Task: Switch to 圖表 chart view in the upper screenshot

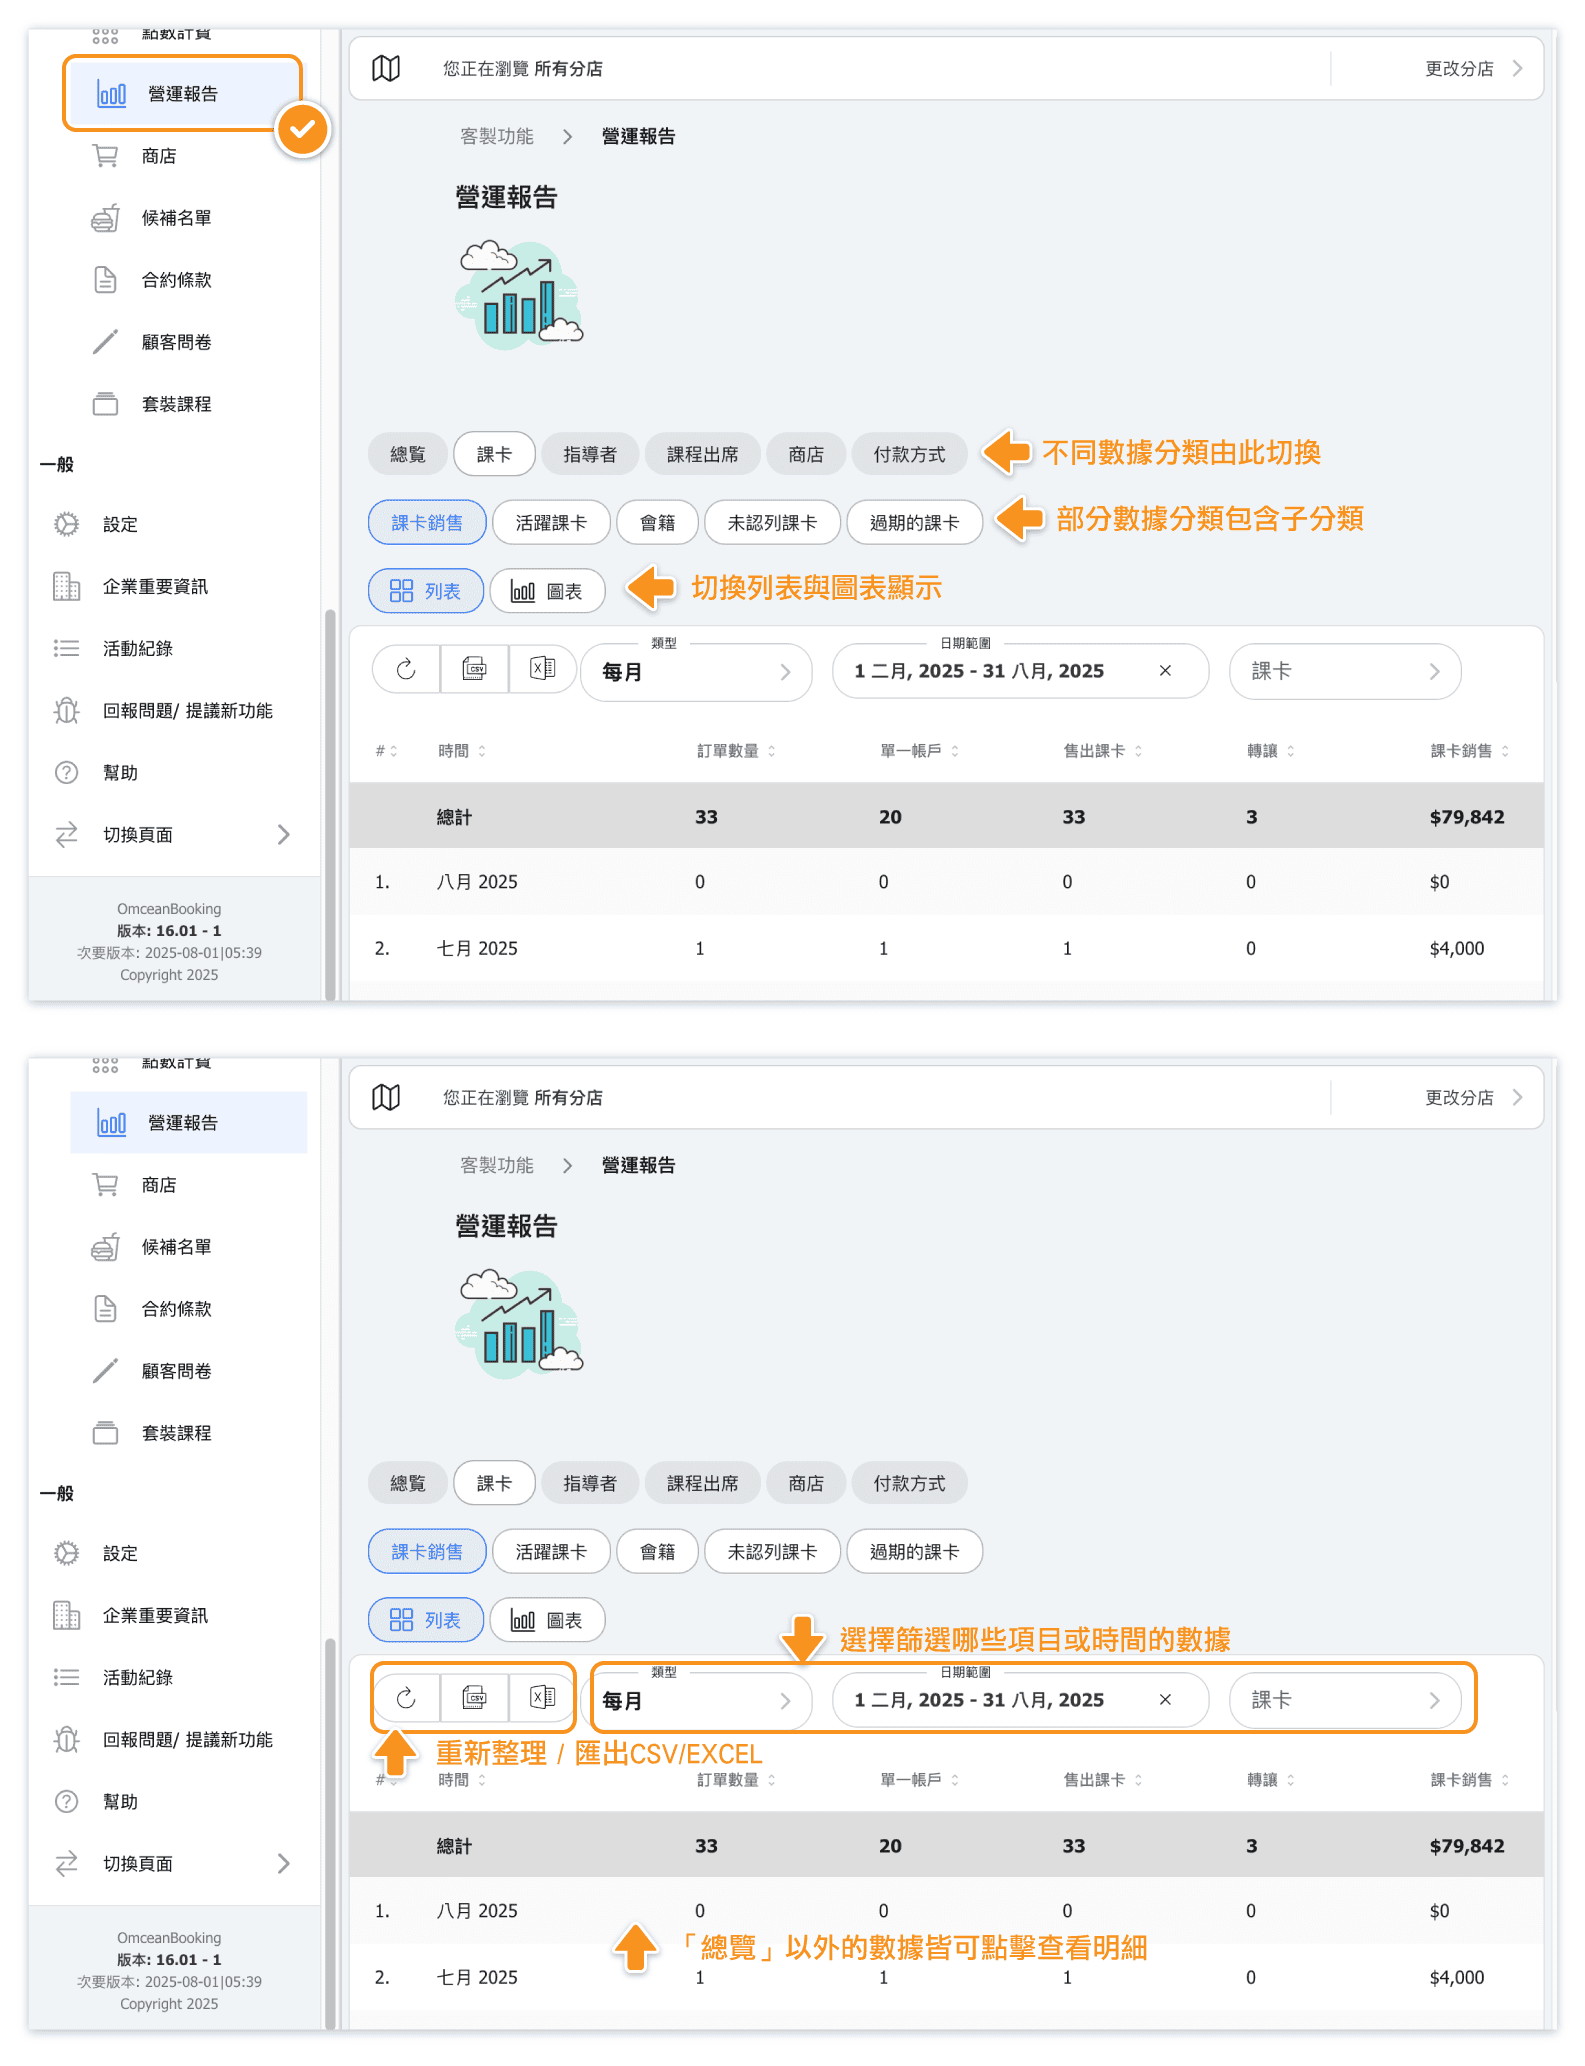Action: [x=547, y=591]
